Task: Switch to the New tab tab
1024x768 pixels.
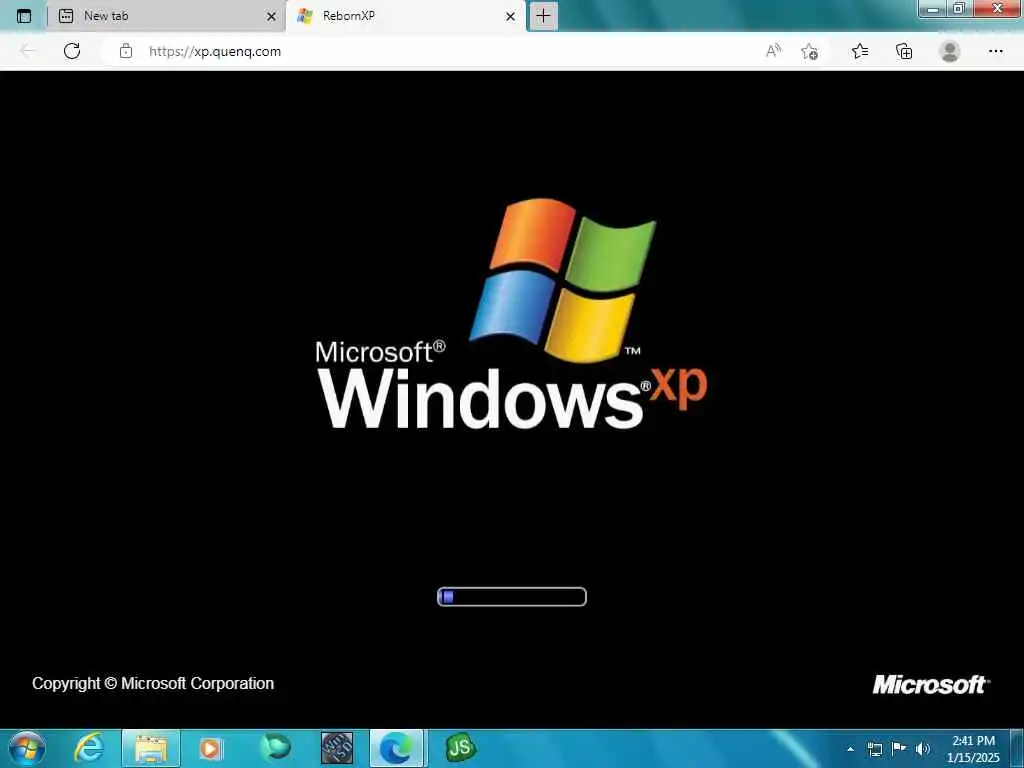Action: coord(163,16)
